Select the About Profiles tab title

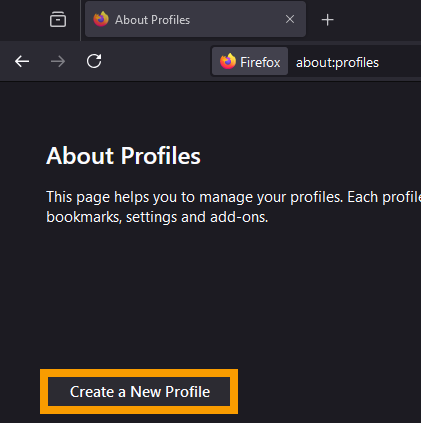(152, 20)
